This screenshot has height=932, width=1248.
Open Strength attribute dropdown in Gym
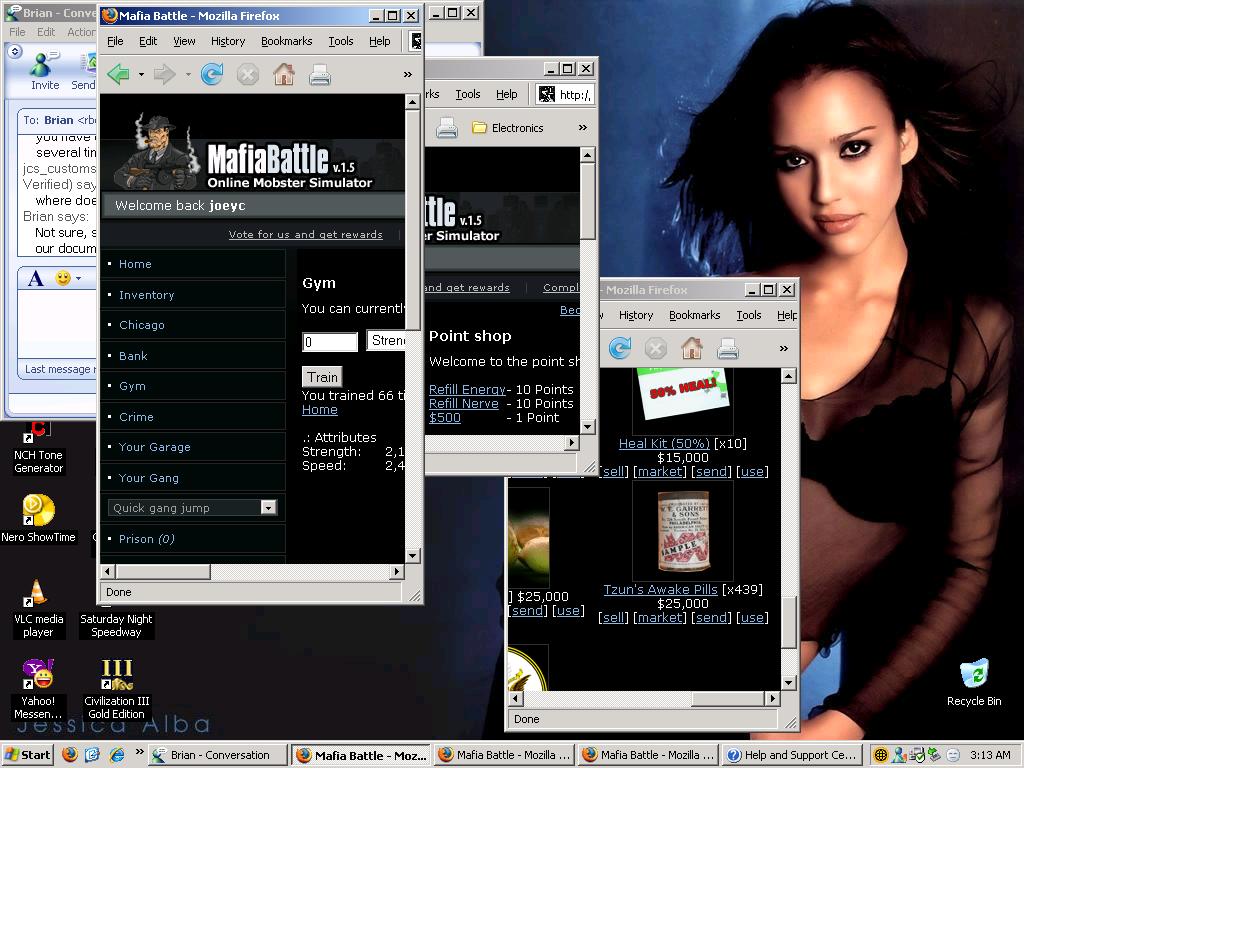tap(386, 340)
